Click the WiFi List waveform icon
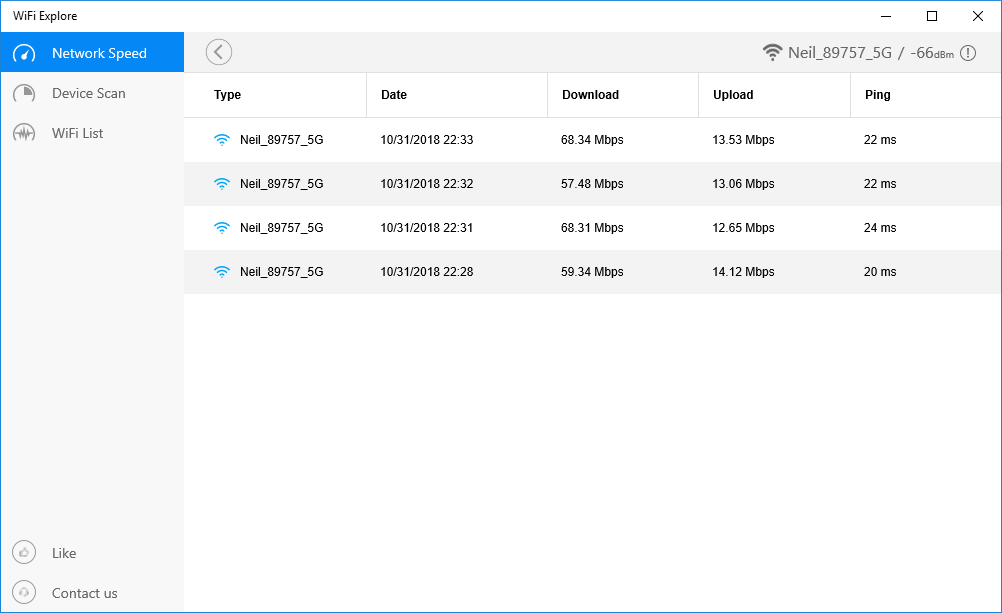Image resolution: width=1002 pixels, height=613 pixels. coord(24,134)
